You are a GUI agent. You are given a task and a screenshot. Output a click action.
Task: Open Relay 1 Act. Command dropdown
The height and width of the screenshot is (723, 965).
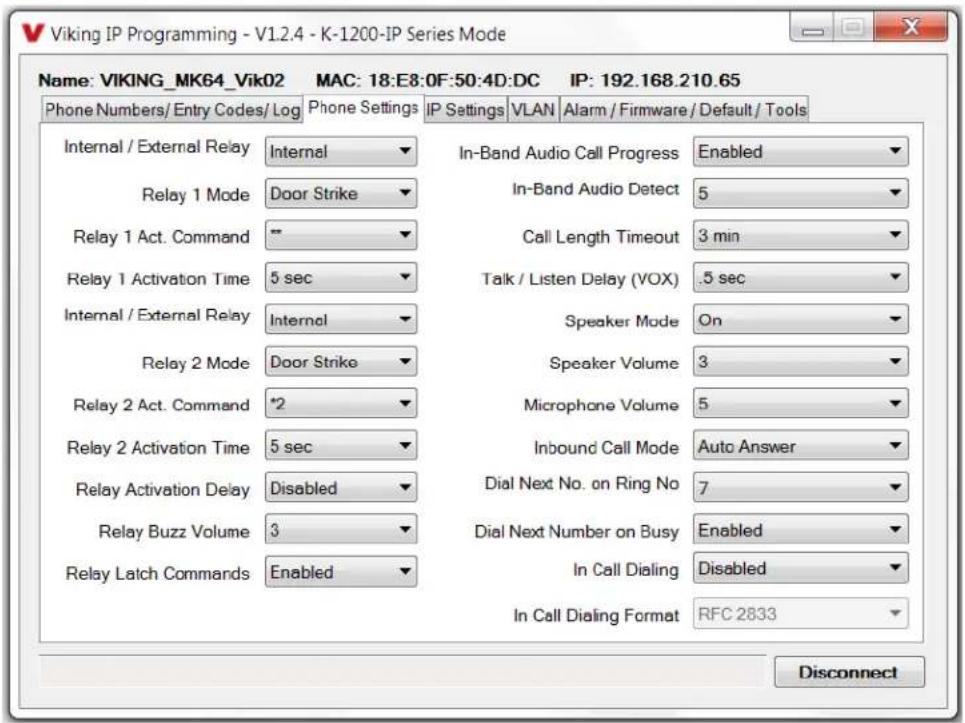pos(341,236)
